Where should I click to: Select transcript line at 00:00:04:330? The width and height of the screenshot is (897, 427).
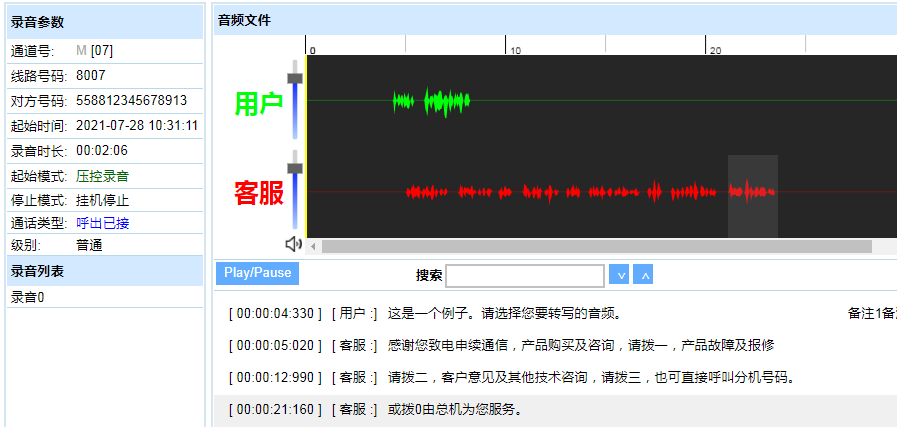(555, 314)
